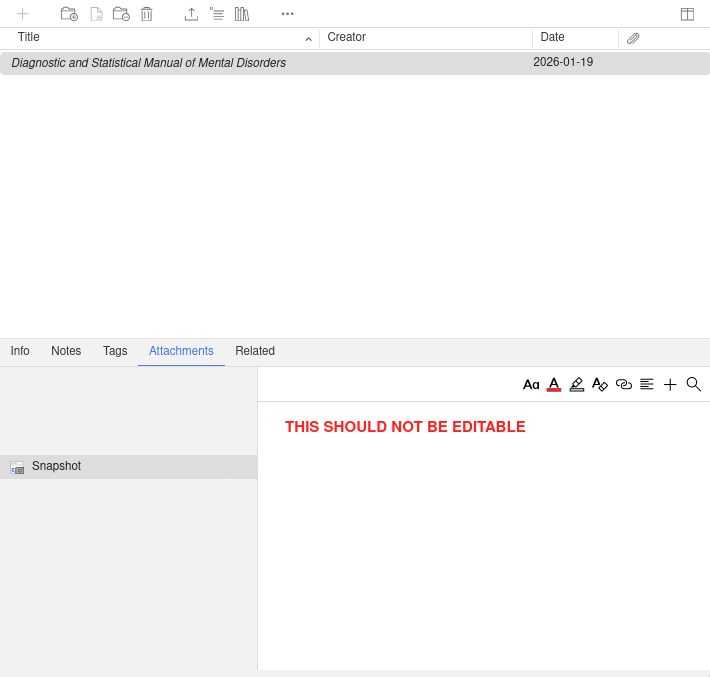Open the Related tab
Image resolution: width=710 pixels, height=677 pixels.
pyautogui.click(x=255, y=351)
